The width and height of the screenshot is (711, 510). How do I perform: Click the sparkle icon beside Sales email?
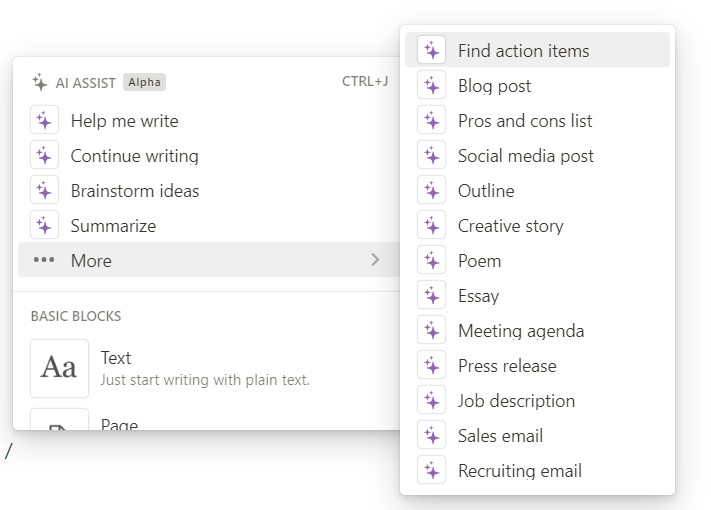[x=431, y=435]
